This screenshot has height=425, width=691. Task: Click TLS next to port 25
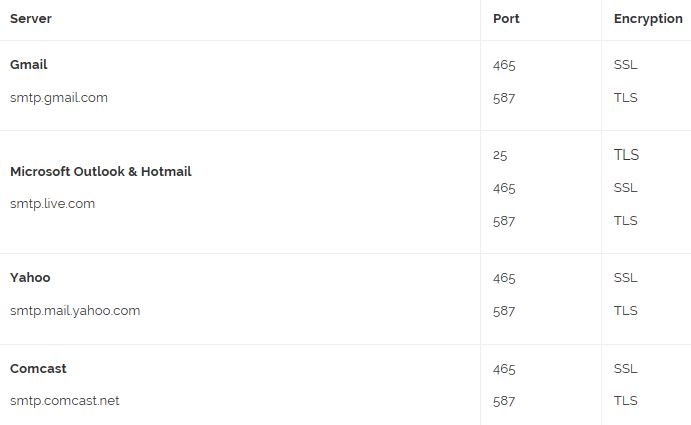(626, 155)
